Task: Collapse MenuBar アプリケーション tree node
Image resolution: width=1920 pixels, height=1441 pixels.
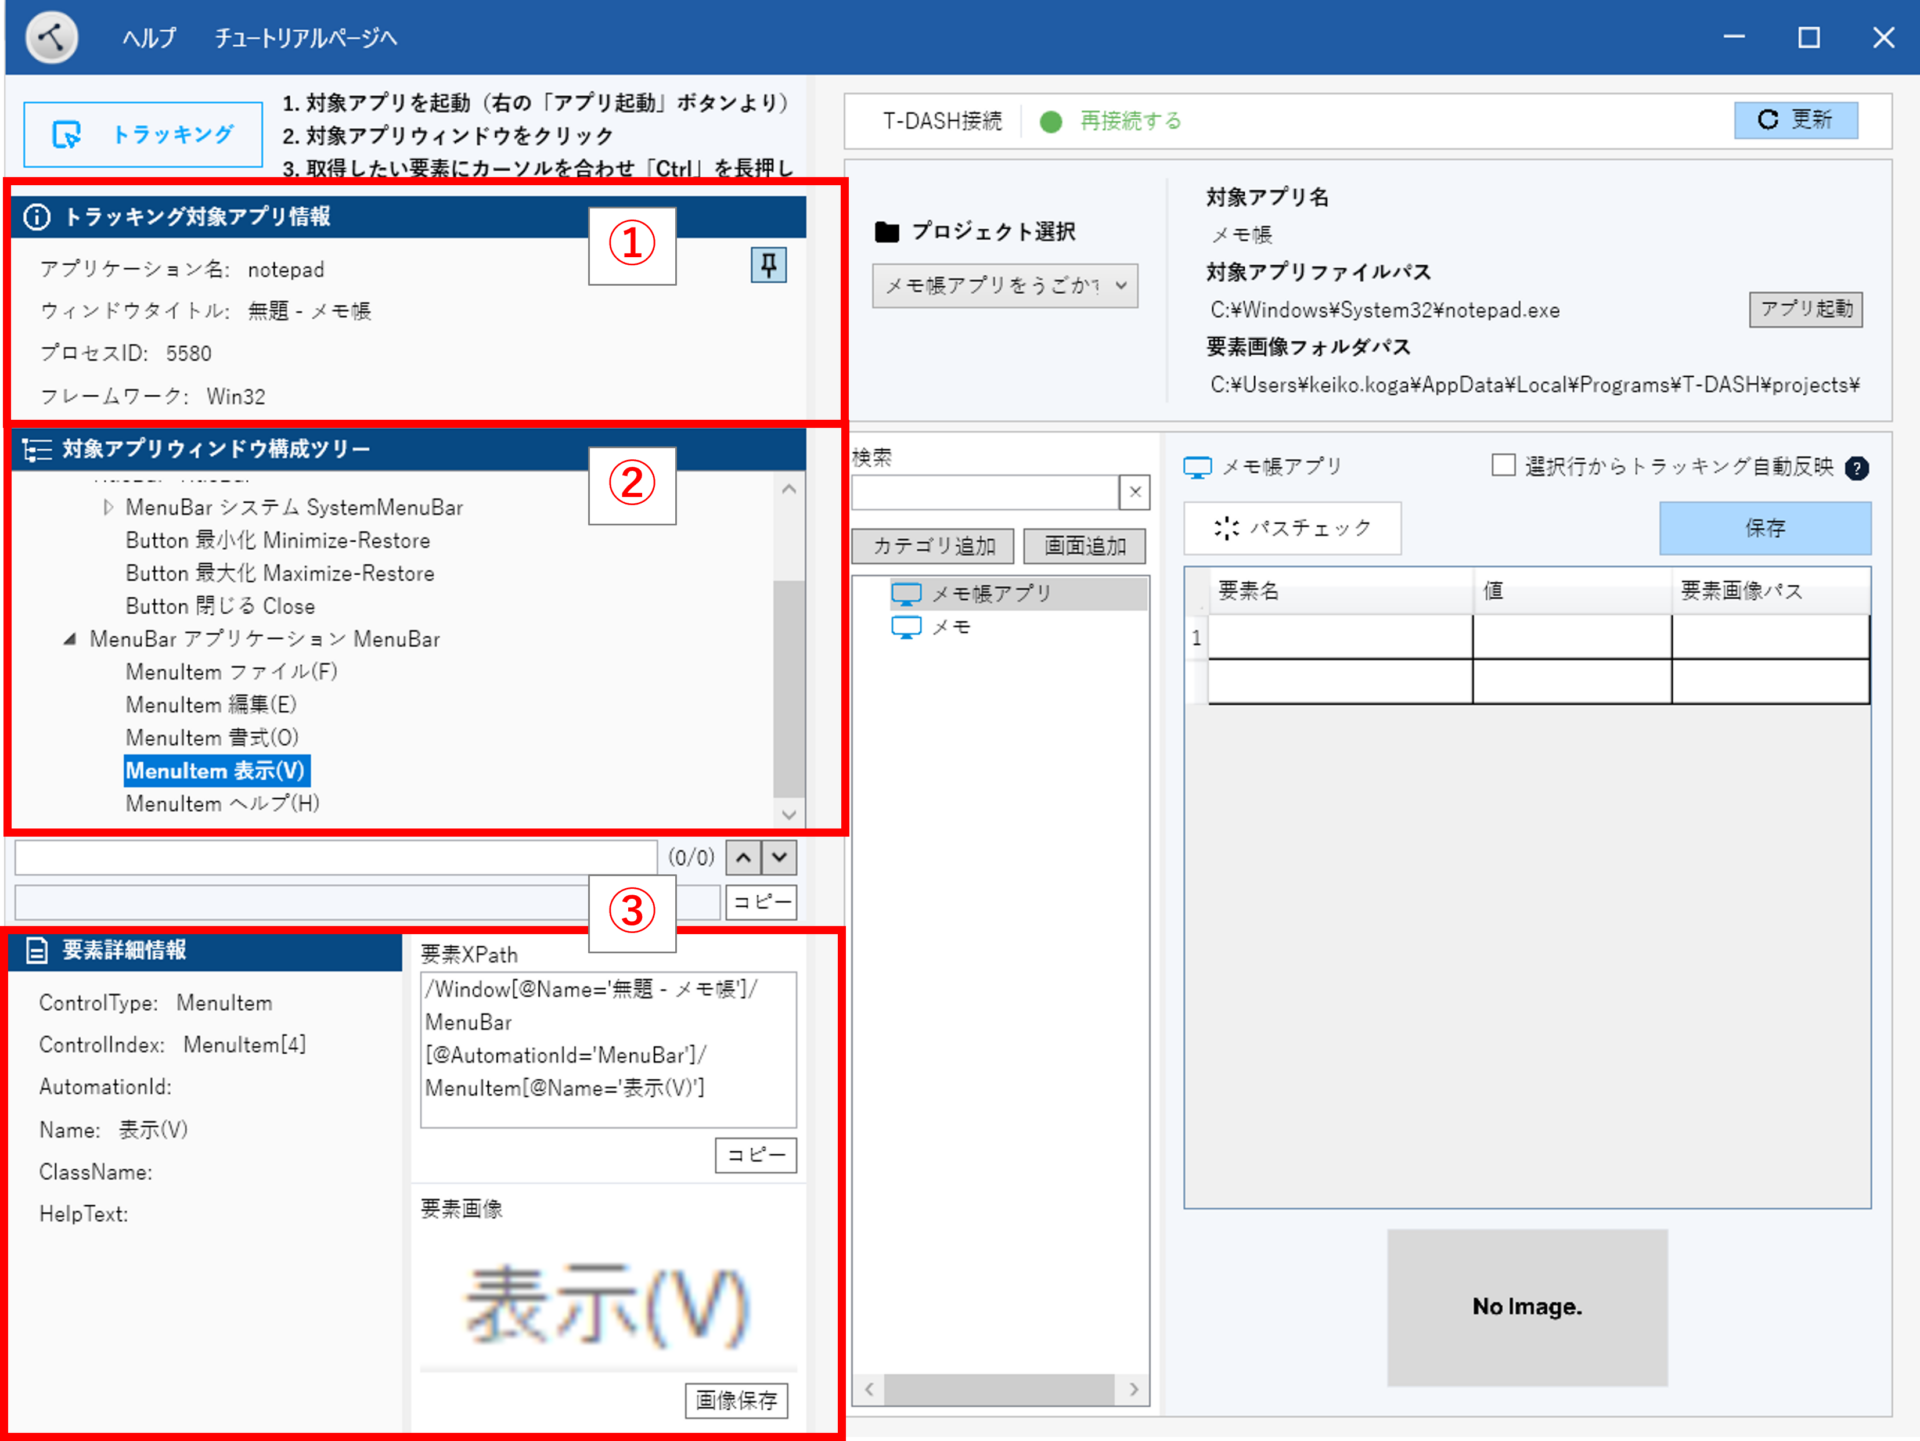Action: pyautogui.click(x=69, y=639)
